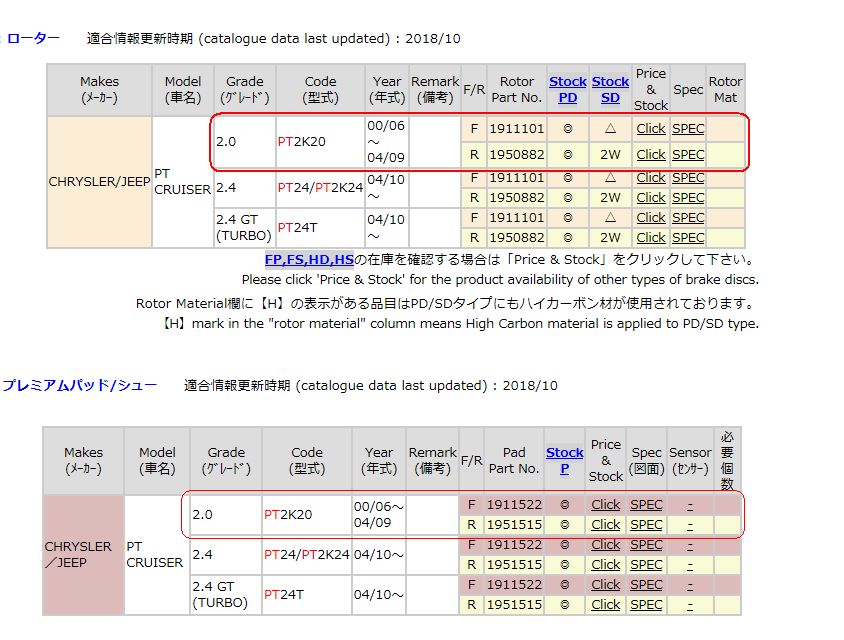Select code PT24/PT2K24 in the pad table
844x640 pixels.
(307, 554)
